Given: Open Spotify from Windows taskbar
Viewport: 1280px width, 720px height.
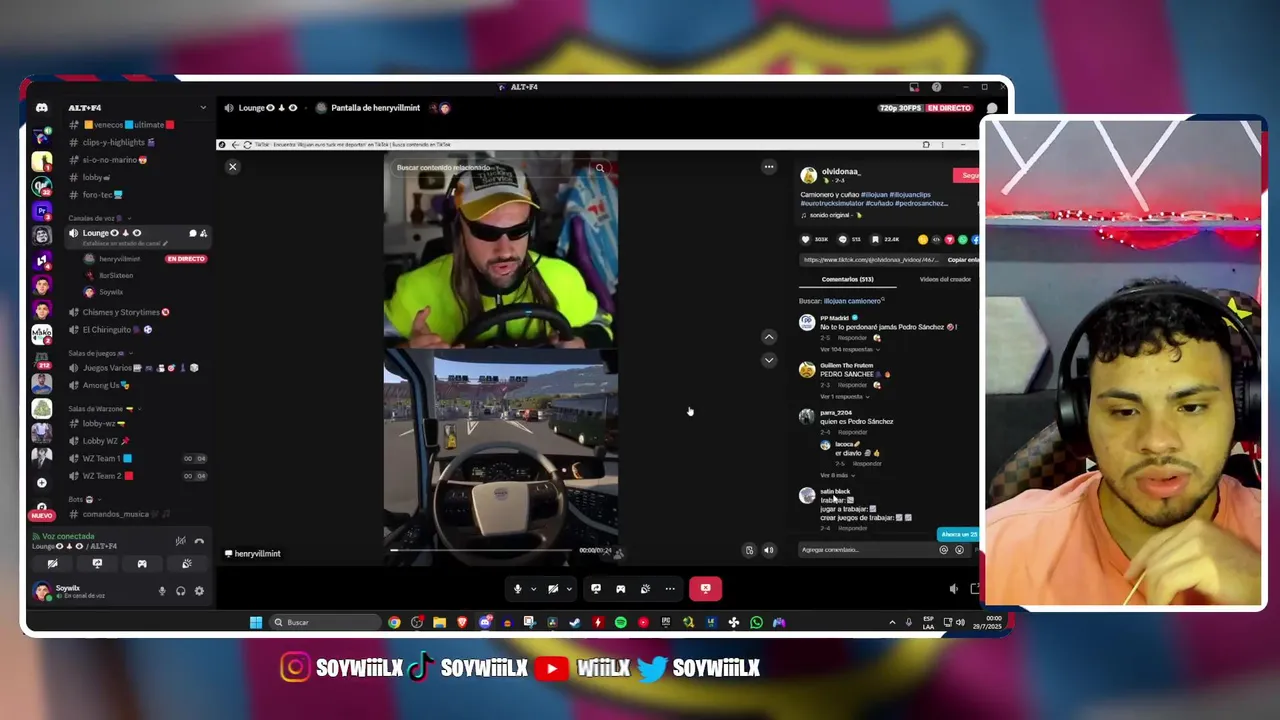Looking at the screenshot, I should point(620,623).
